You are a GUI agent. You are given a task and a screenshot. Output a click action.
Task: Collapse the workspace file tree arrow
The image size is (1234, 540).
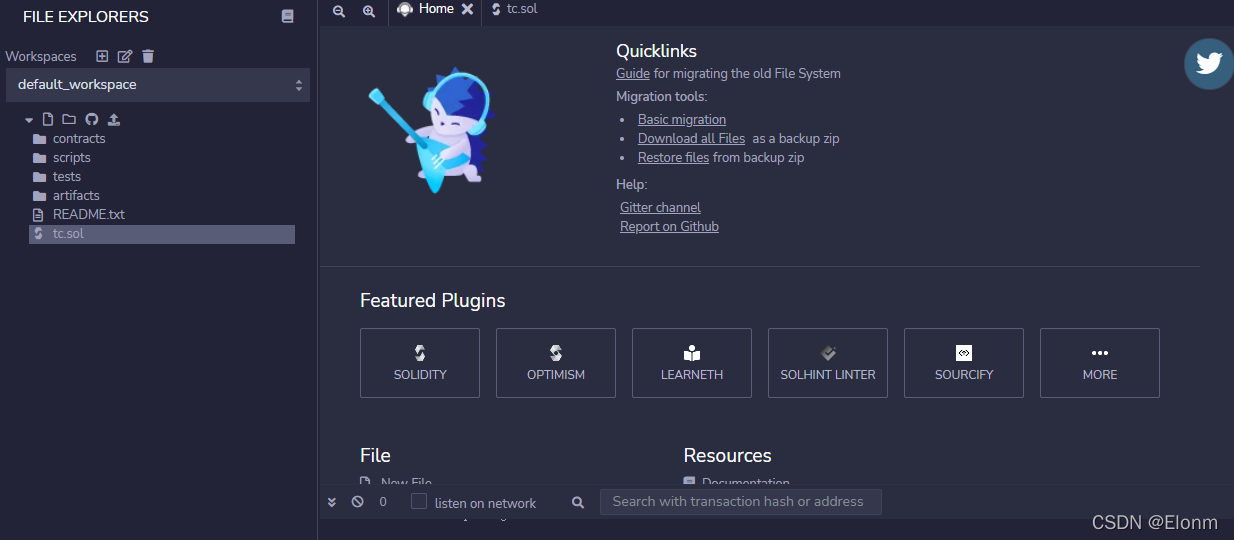click(29, 120)
